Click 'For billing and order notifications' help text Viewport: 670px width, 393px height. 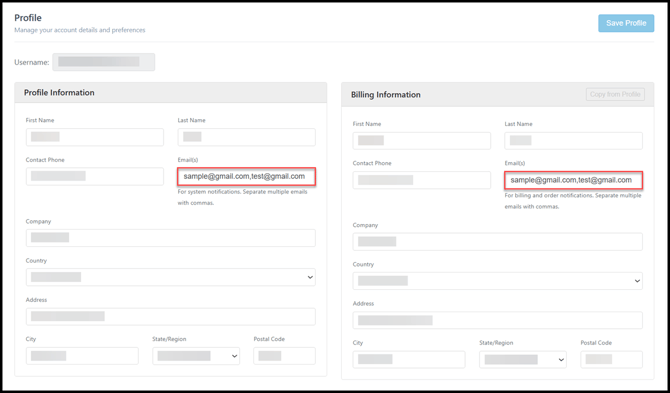click(x=573, y=201)
